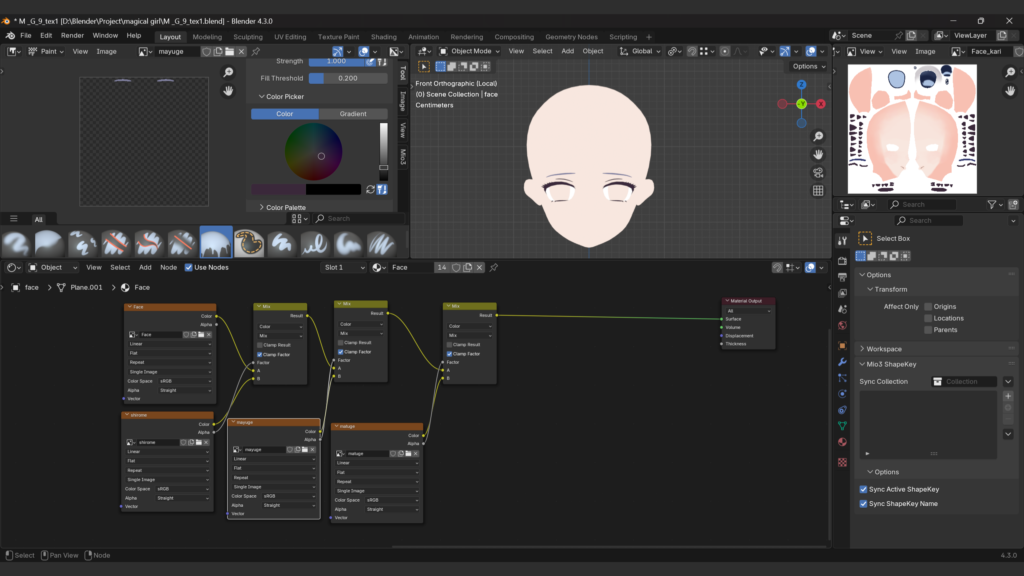Open the Render menu
The height and width of the screenshot is (576, 1024).
coord(72,36)
